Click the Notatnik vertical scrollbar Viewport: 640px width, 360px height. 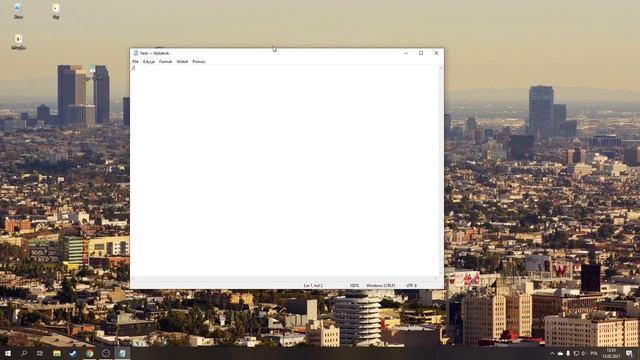pyautogui.click(x=441, y=171)
